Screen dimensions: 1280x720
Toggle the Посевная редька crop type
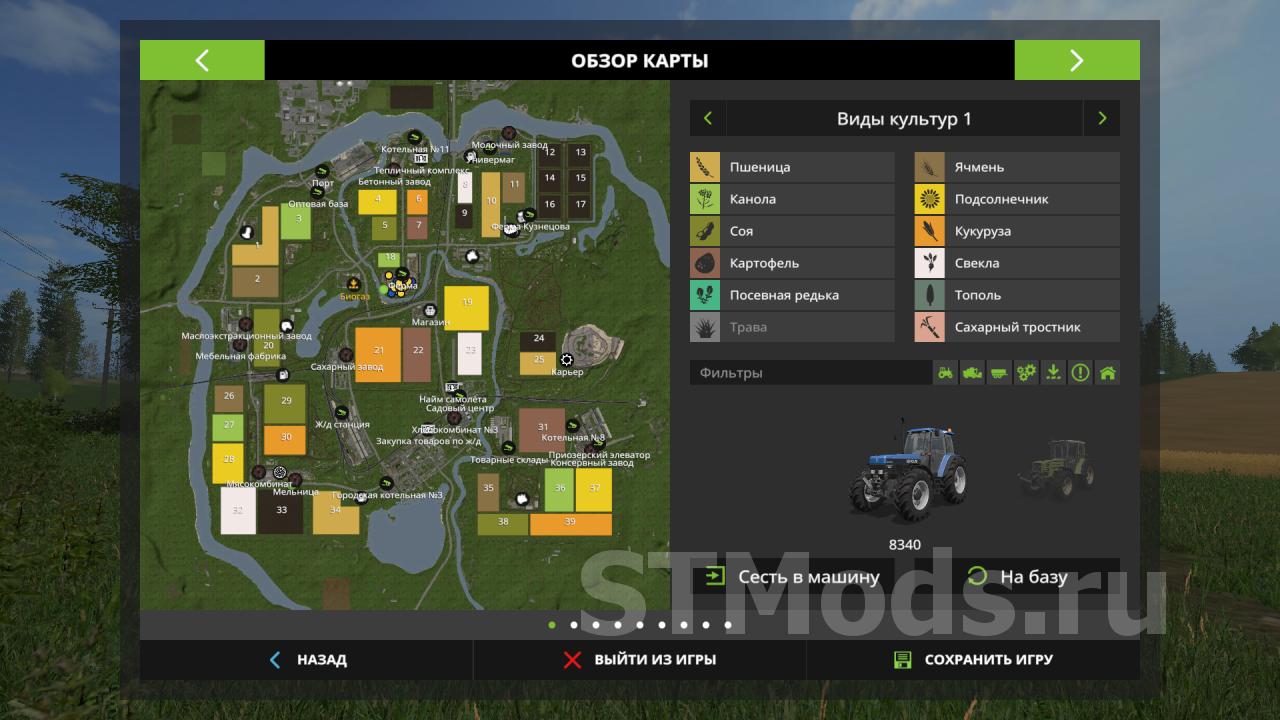[792, 295]
